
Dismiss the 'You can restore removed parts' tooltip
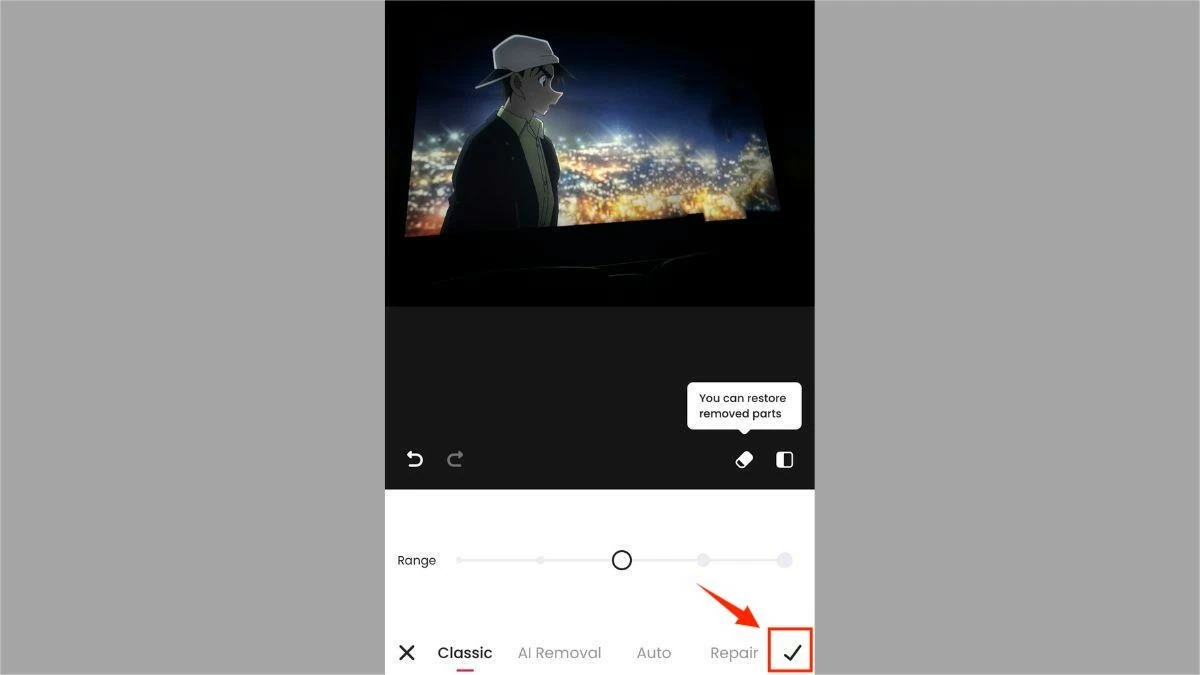click(743, 406)
